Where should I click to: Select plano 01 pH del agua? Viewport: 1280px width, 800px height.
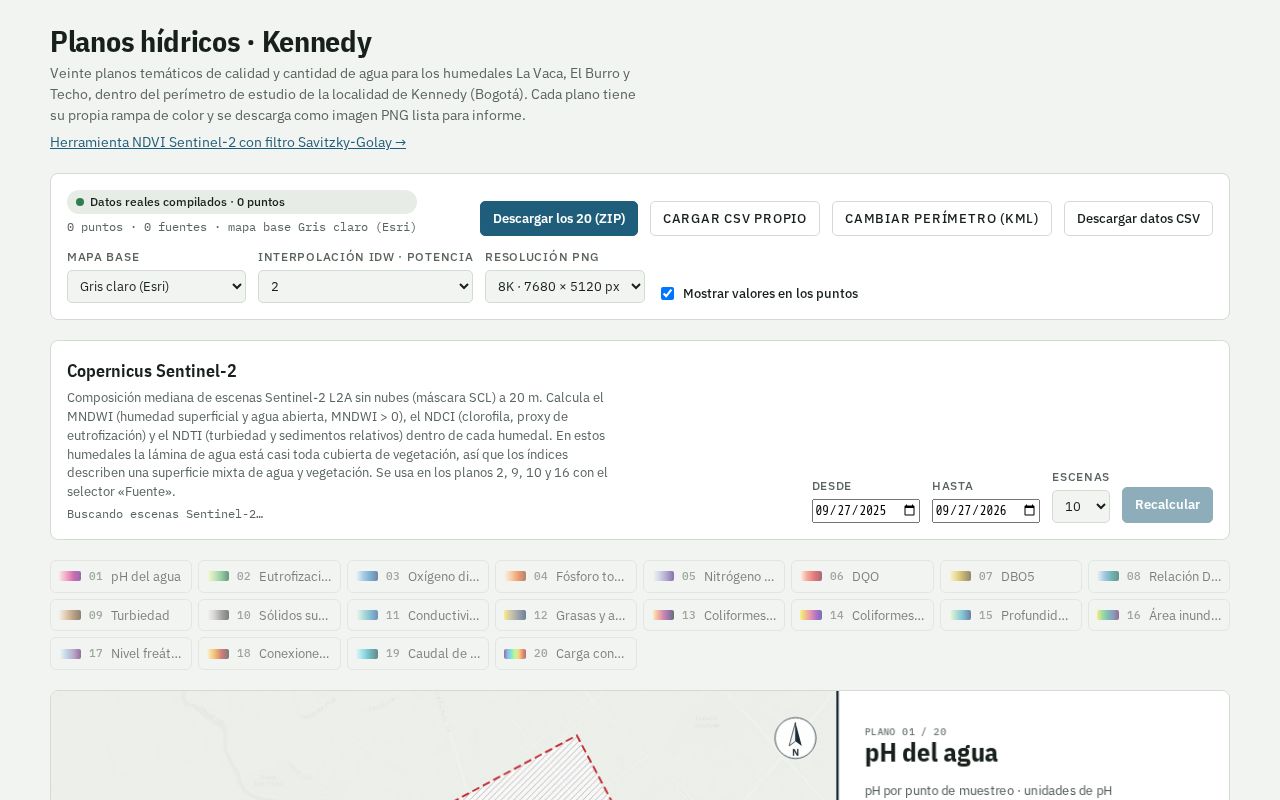[121, 577]
